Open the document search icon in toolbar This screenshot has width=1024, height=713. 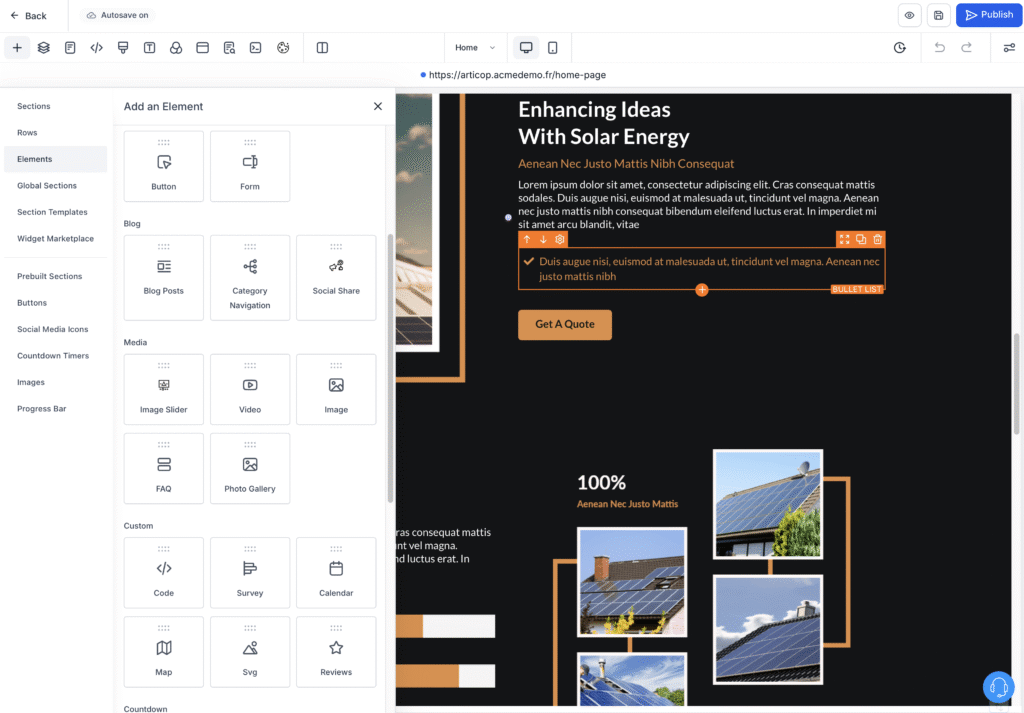point(229,48)
